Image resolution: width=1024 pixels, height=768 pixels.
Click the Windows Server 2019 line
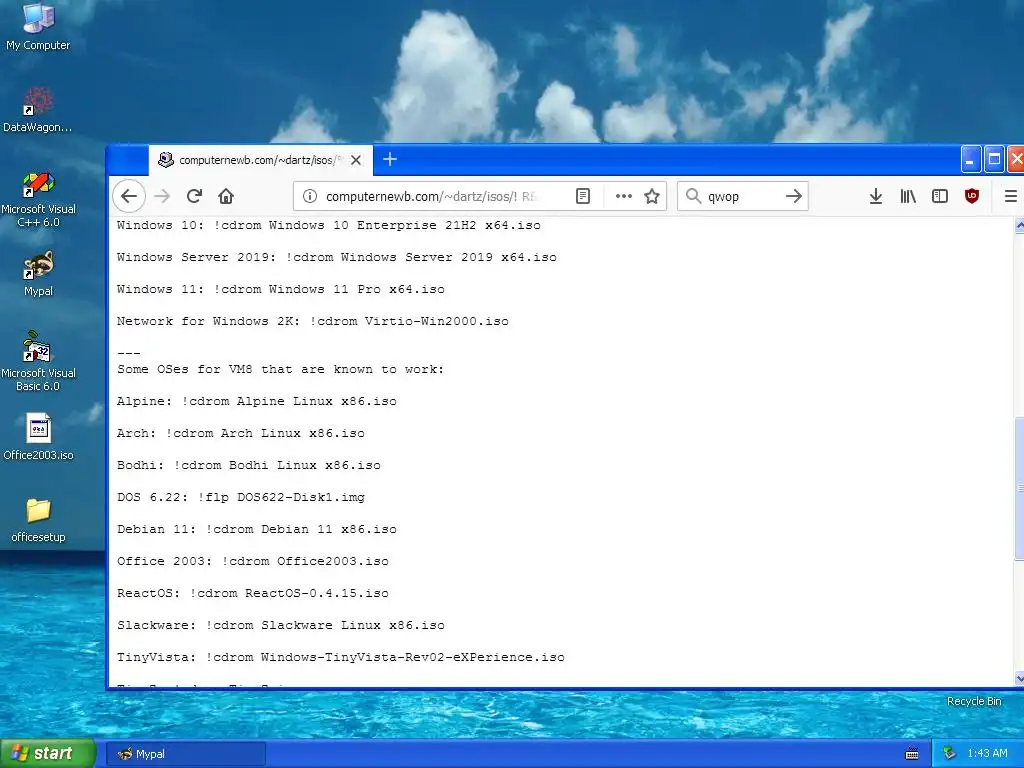(x=336, y=257)
